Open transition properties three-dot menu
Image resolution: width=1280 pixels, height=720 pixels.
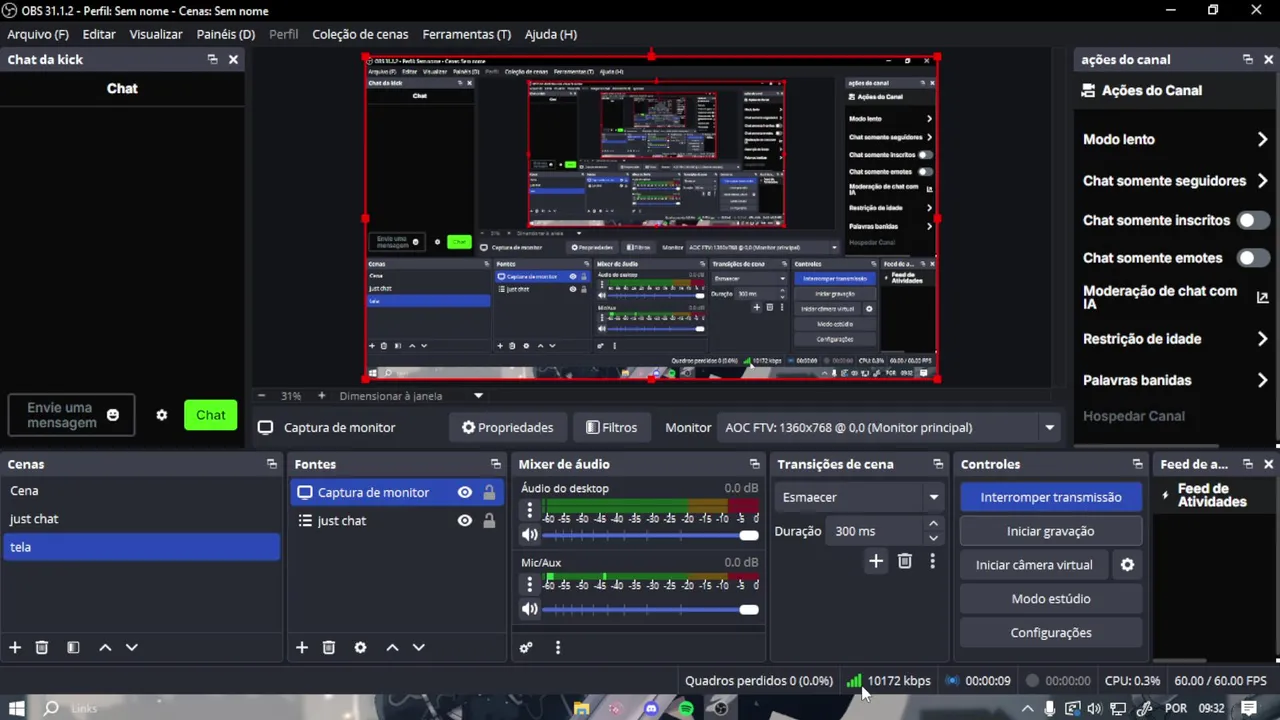point(932,561)
